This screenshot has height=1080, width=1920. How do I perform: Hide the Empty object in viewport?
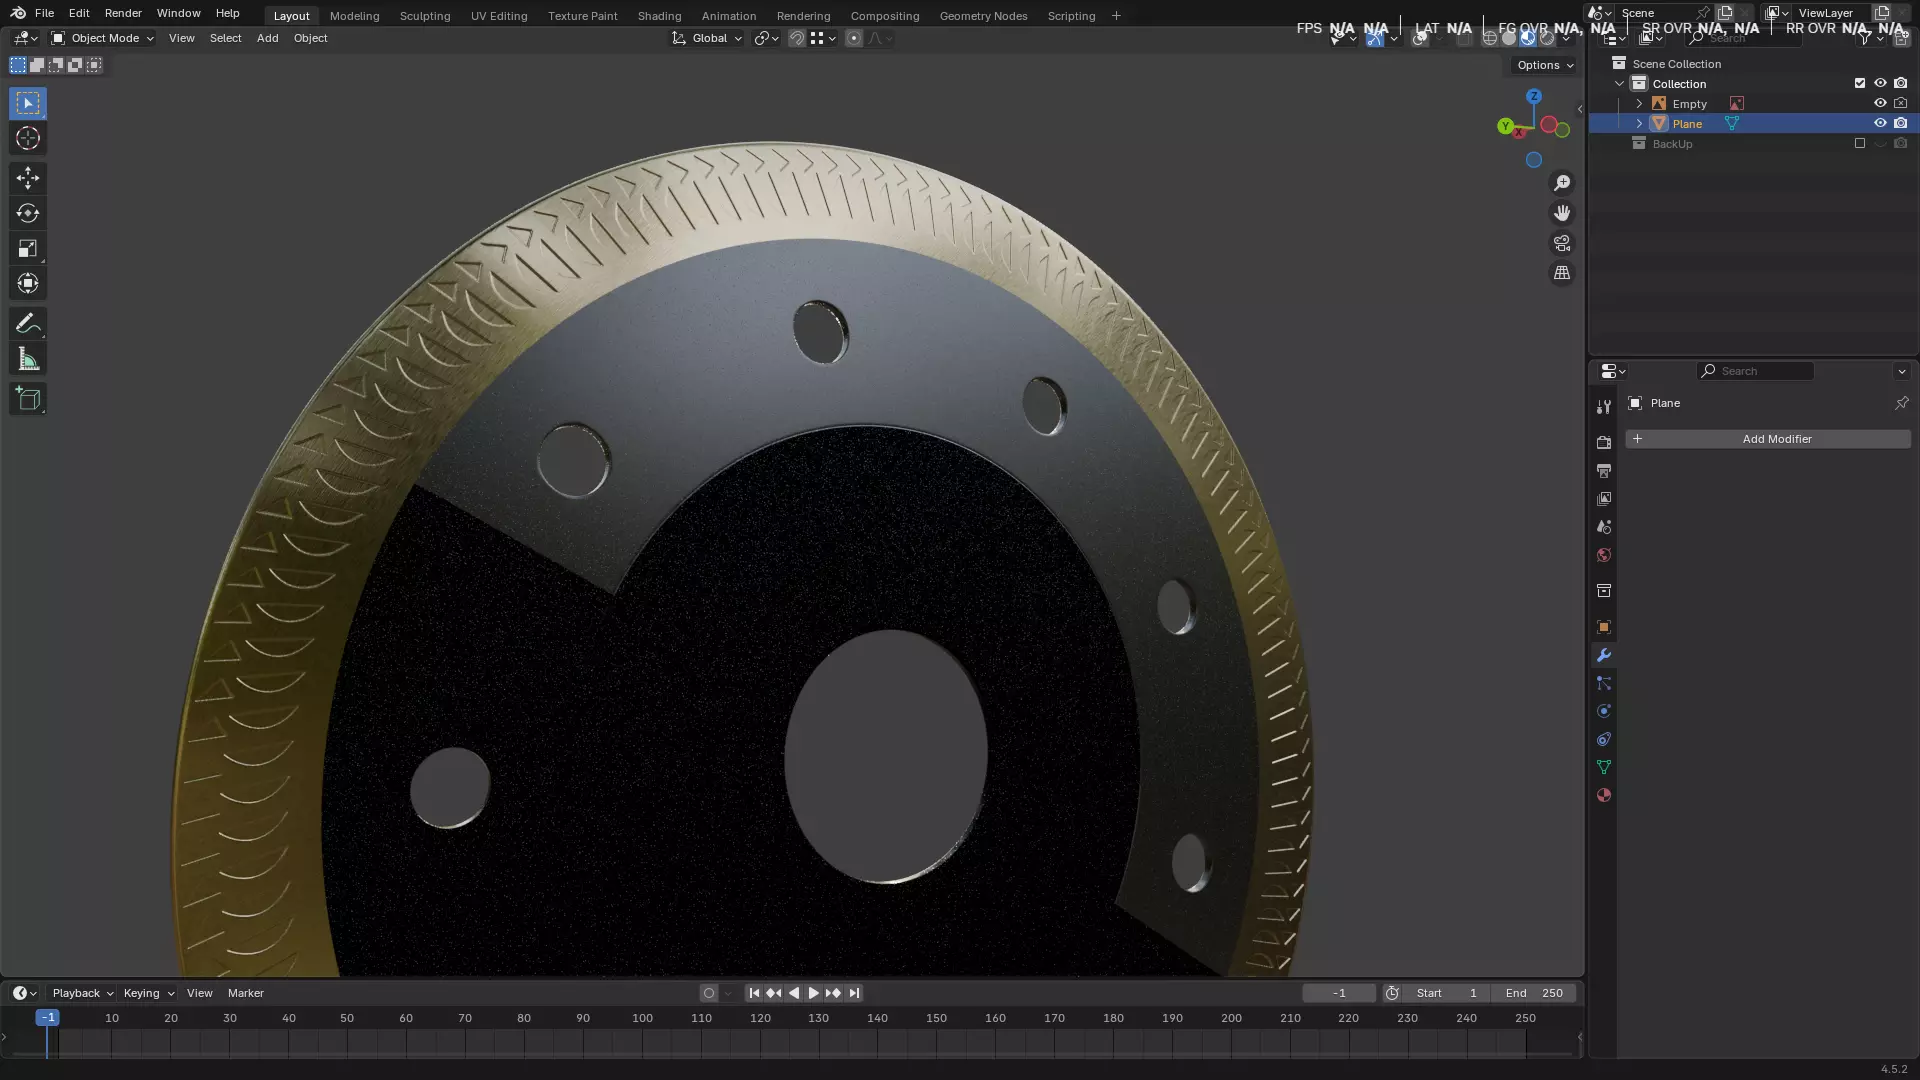tap(1880, 103)
